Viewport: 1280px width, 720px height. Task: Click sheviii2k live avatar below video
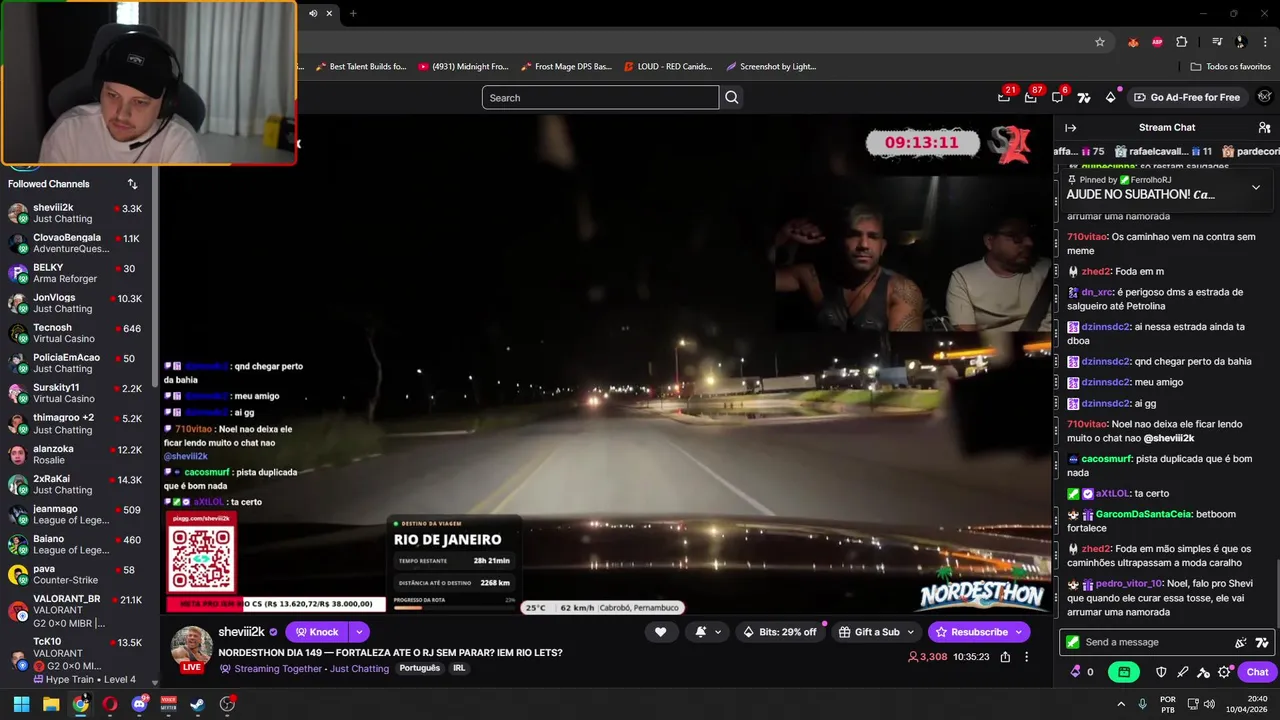(x=190, y=647)
